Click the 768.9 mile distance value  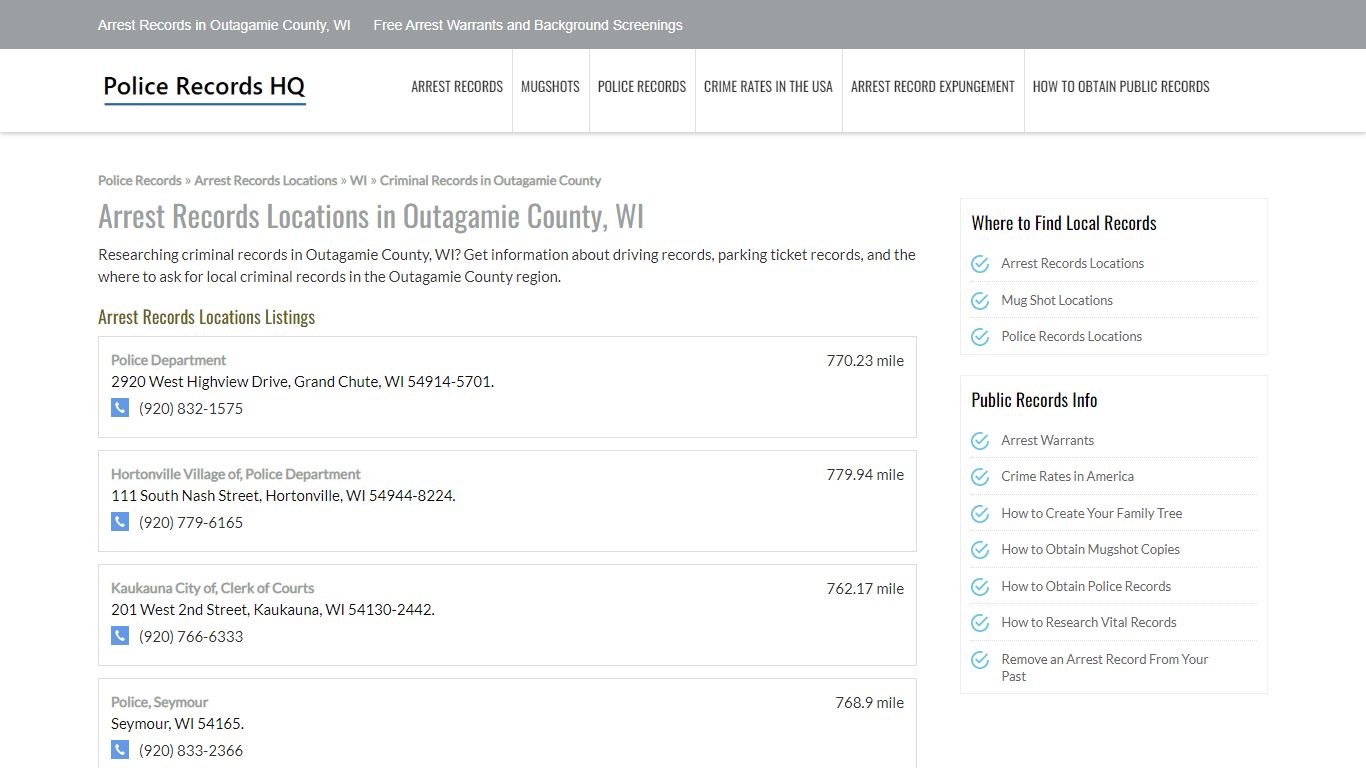click(x=869, y=702)
